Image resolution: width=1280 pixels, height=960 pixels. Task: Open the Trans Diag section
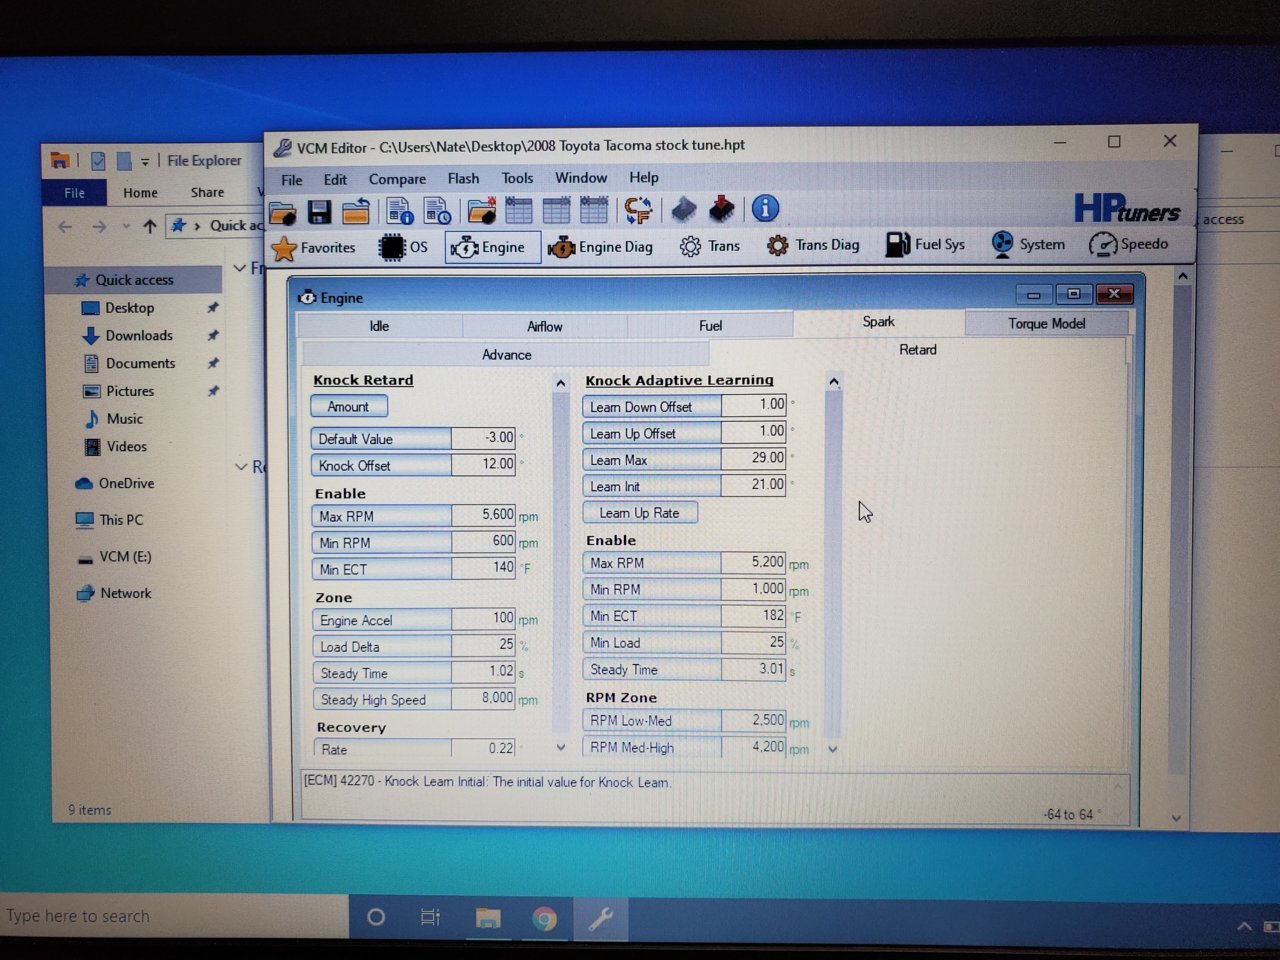[814, 245]
